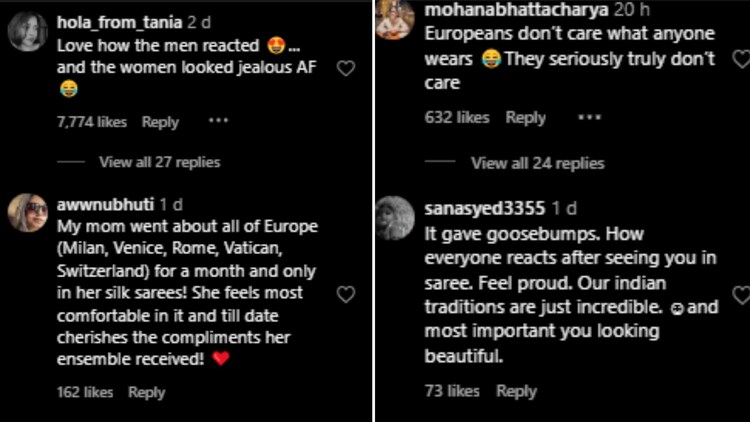Like sanasyed3355's comment with the heart icon
Screen dimensions: 750x422
point(741,295)
